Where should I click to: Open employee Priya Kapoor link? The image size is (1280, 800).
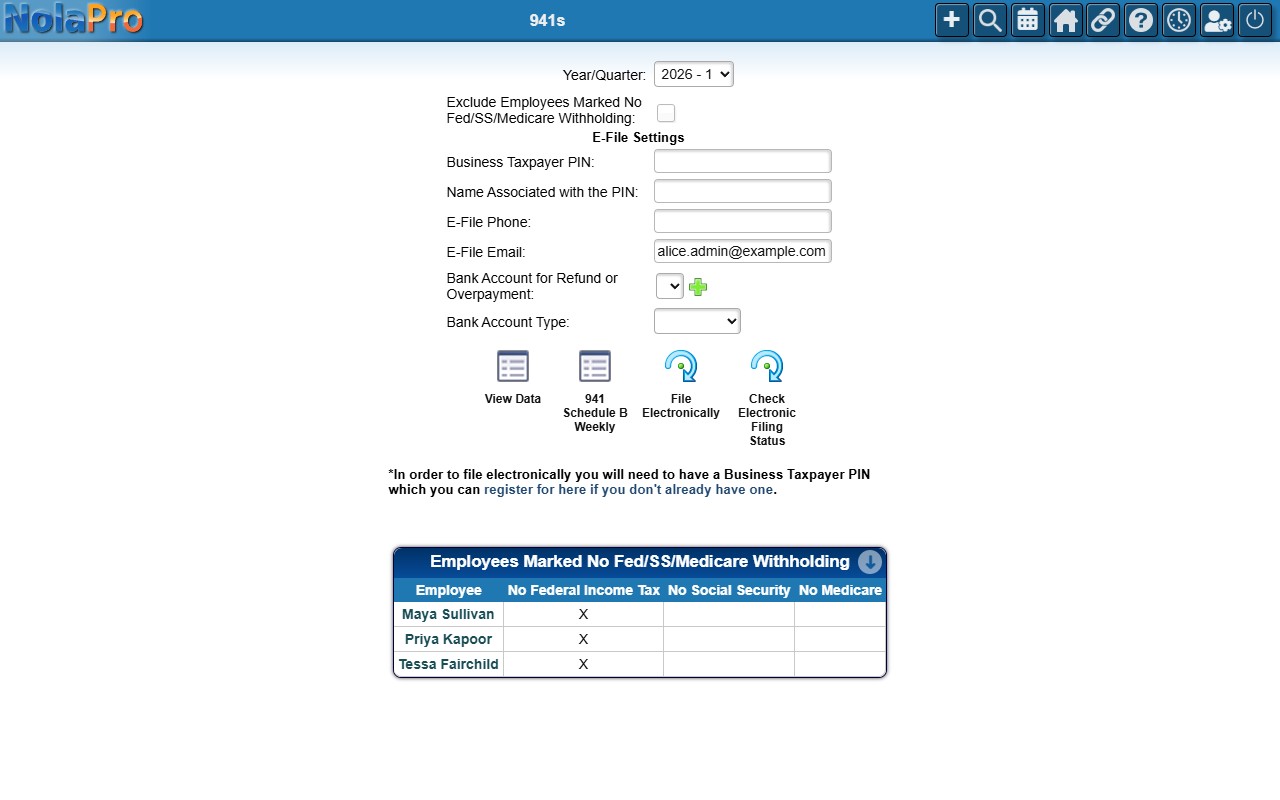tap(448, 639)
